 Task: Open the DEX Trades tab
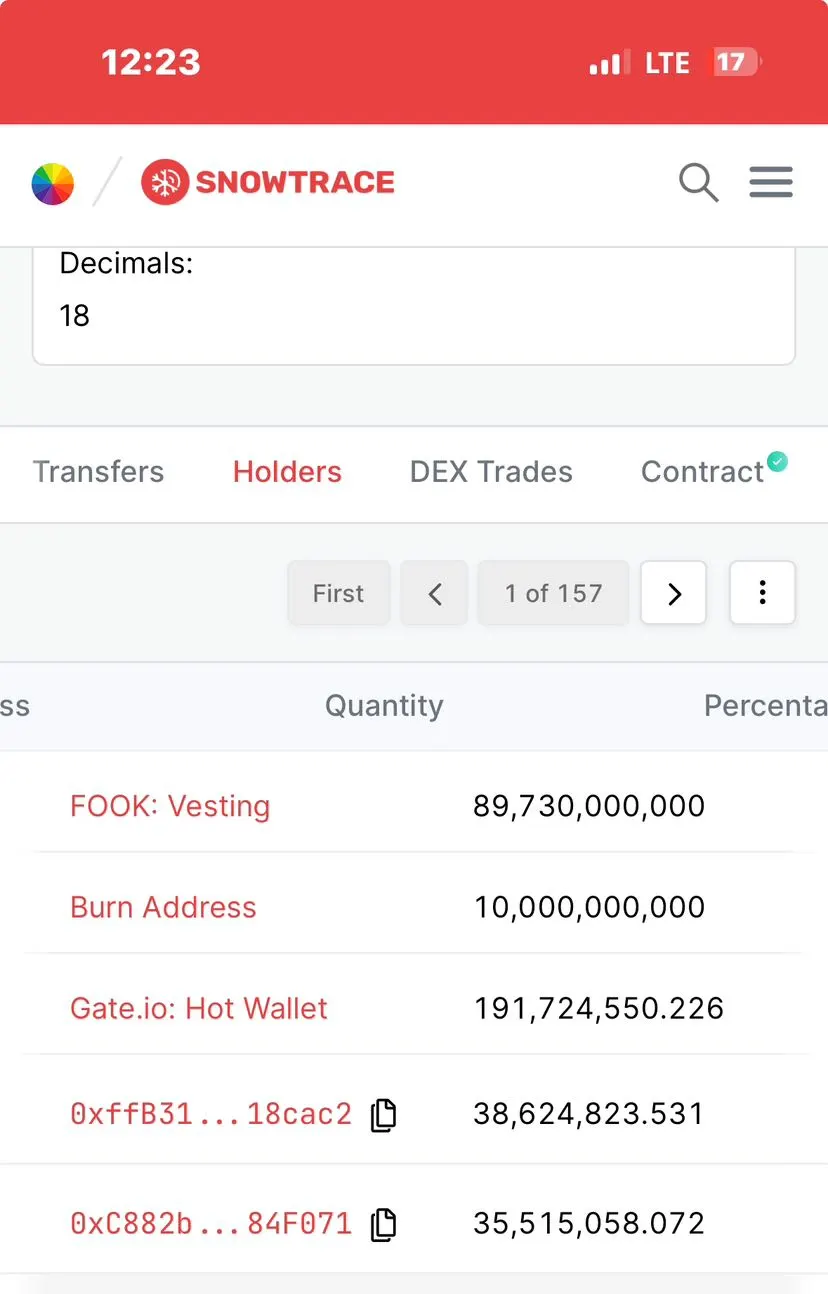pos(491,472)
